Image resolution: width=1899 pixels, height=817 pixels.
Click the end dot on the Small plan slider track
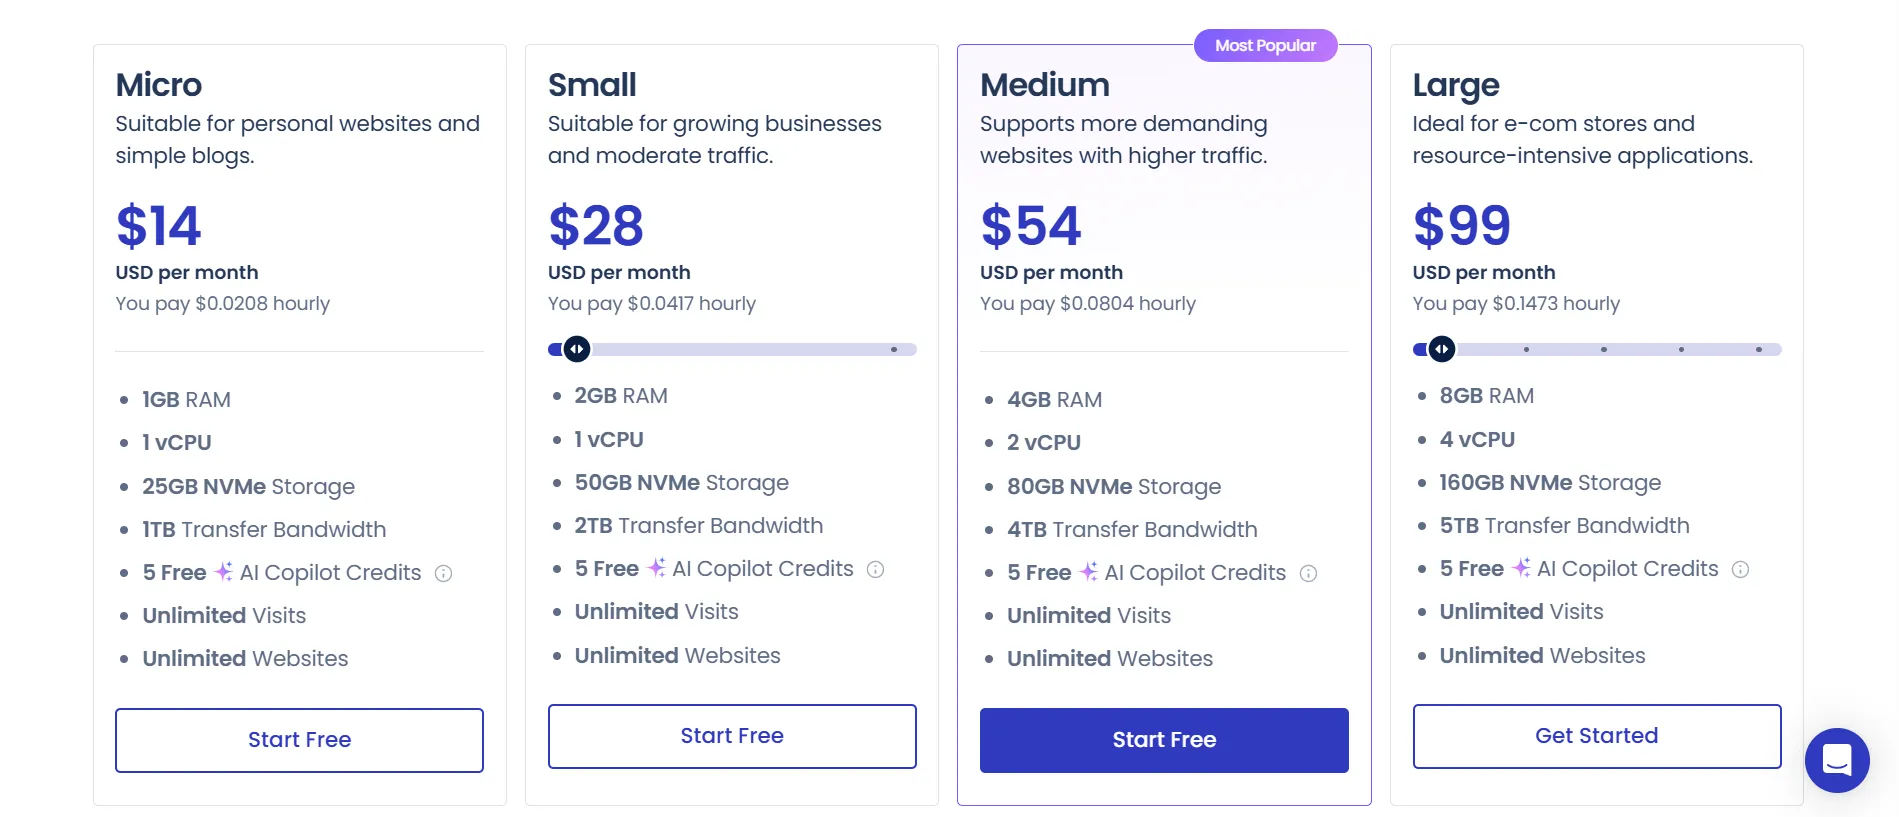click(894, 349)
